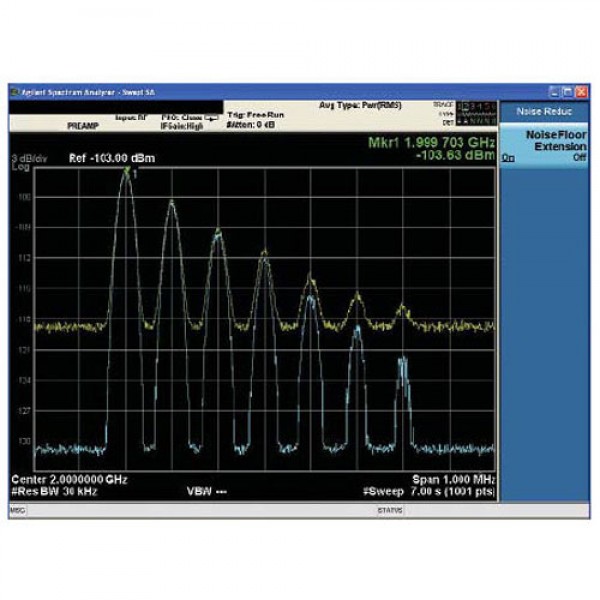Click the MSG area in status bar
600x600 pixels.
pos(17,510)
